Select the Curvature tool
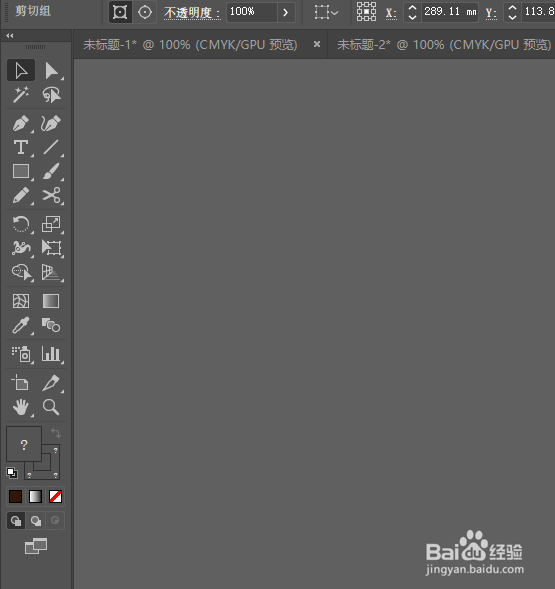 click(x=51, y=123)
